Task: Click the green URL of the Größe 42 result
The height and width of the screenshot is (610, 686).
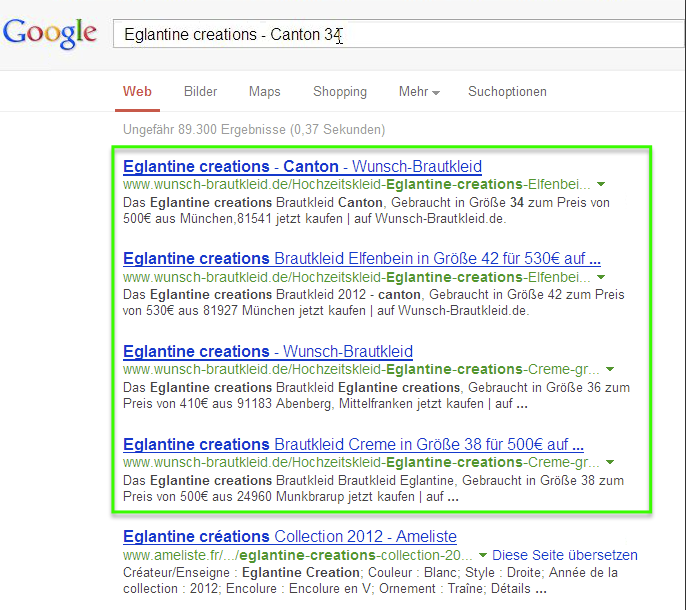Action: [x=357, y=277]
